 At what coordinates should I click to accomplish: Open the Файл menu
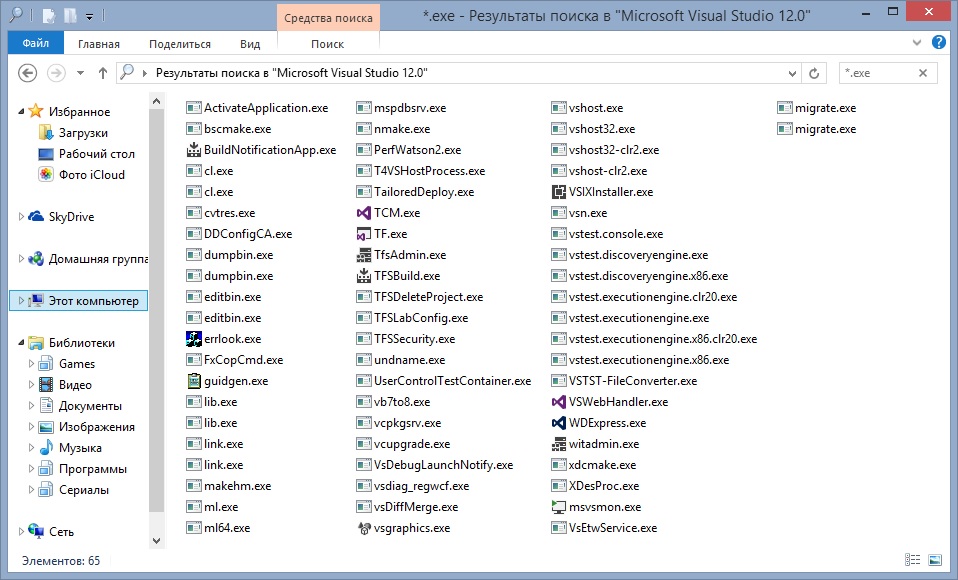click(x=35, y=43)
